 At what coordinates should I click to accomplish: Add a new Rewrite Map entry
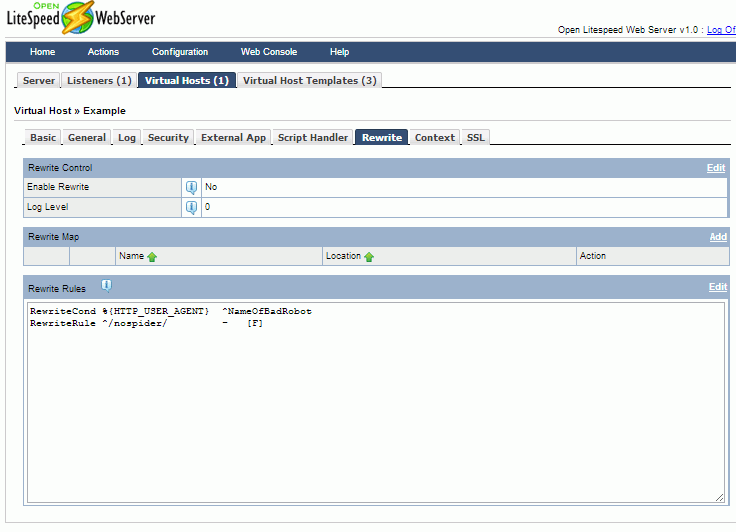pos(718,237)
